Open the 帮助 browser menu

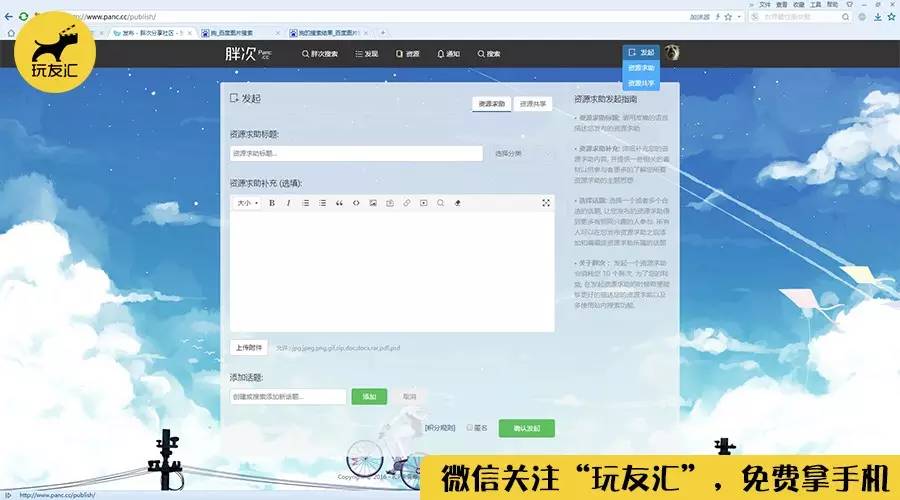point(832,5)
